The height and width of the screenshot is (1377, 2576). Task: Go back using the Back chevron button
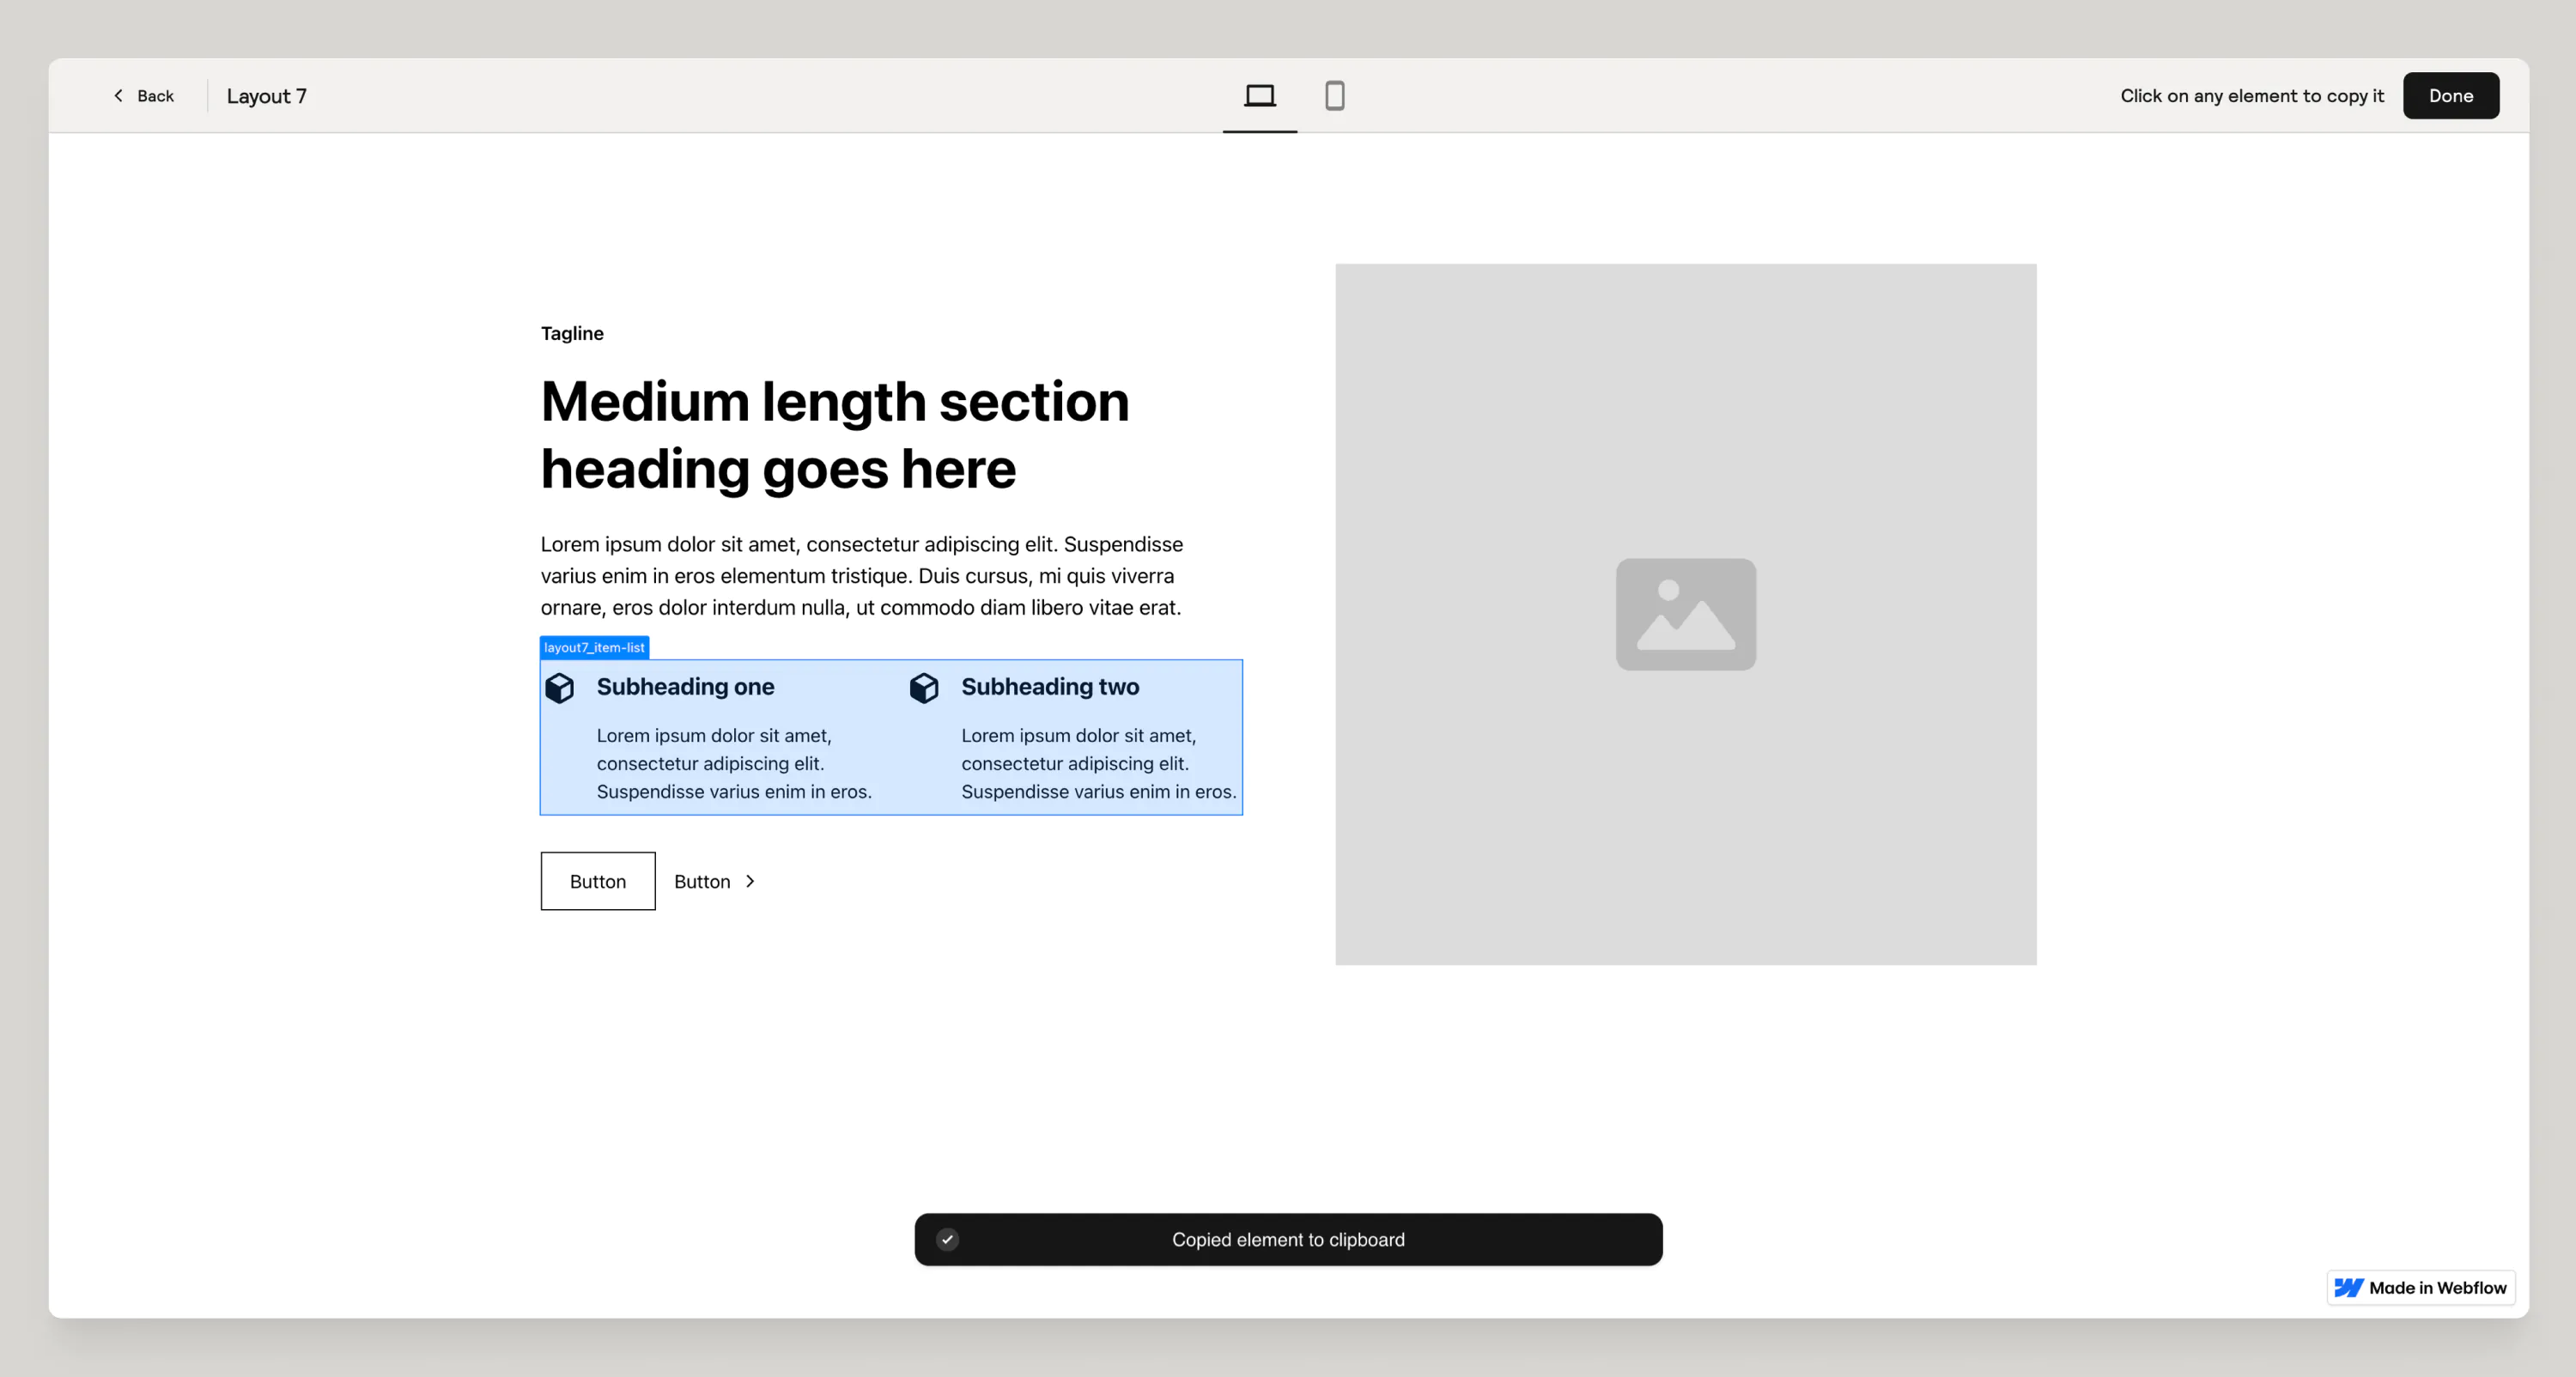(143, 96)
